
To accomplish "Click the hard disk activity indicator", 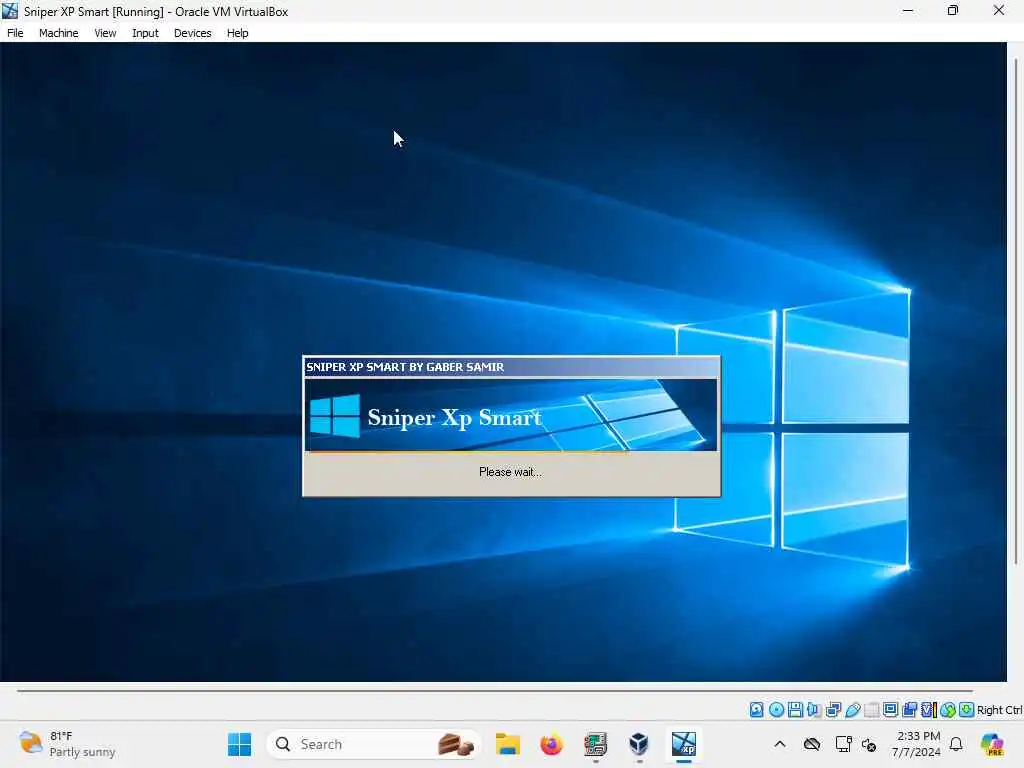I will (756, 710).
